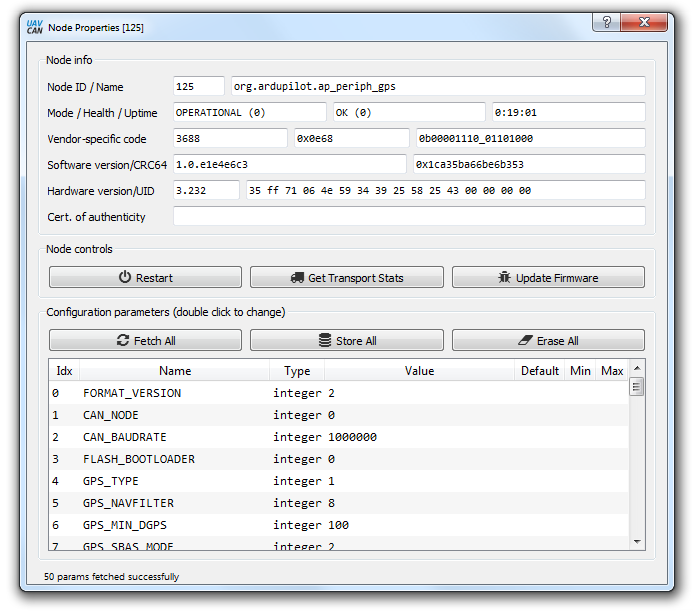This screenshot has width=696, height=611.
Task: Click the truck icon on Get Transport Stats
Action: (297, 278)
